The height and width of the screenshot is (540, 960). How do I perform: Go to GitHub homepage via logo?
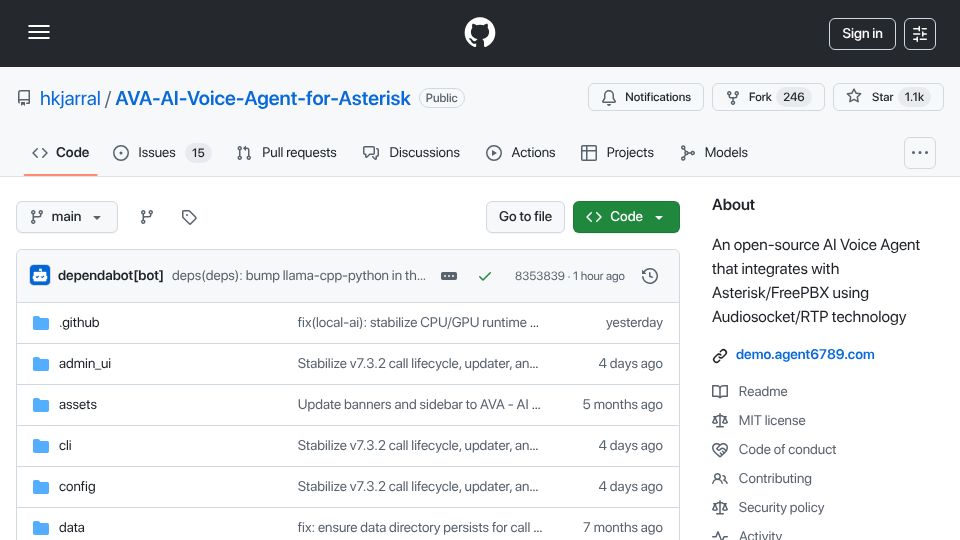[x=479, y=32]
